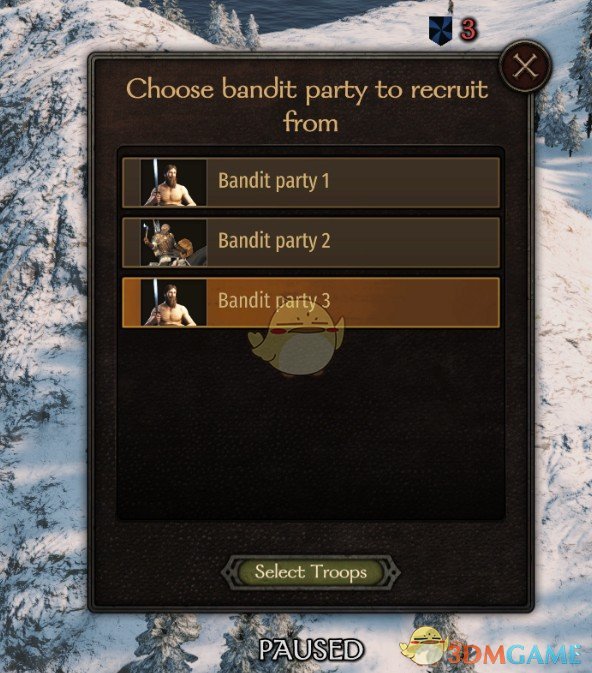Screen dimensions: 592x673
Task: Click the PAUSED game status label
Action: click(x=311, y=650)
